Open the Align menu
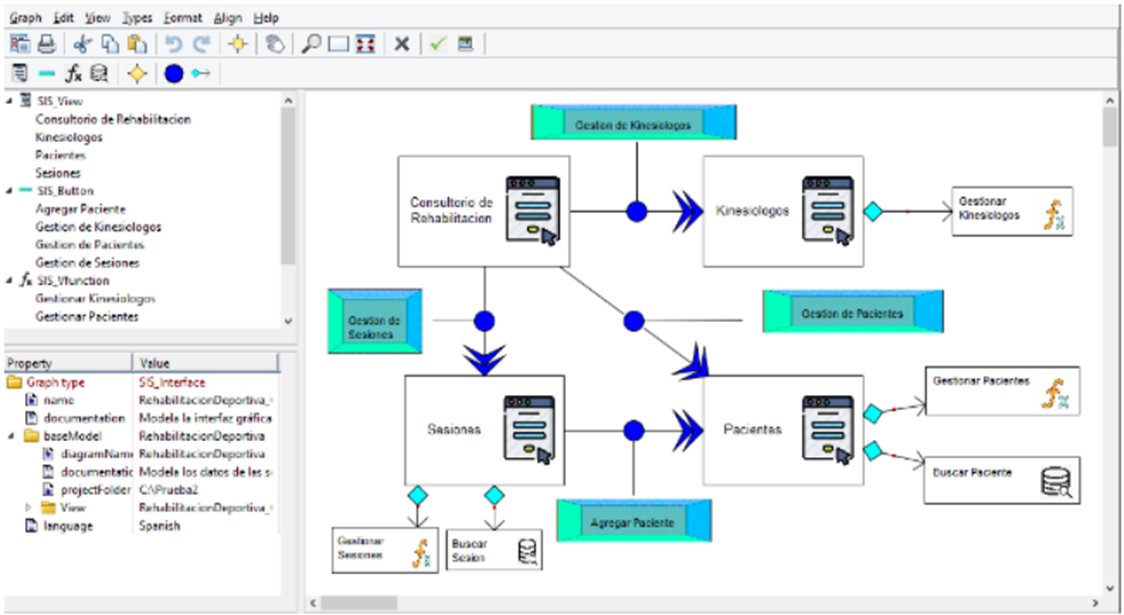Screen dimensions: 1124x615 point(228,17)
